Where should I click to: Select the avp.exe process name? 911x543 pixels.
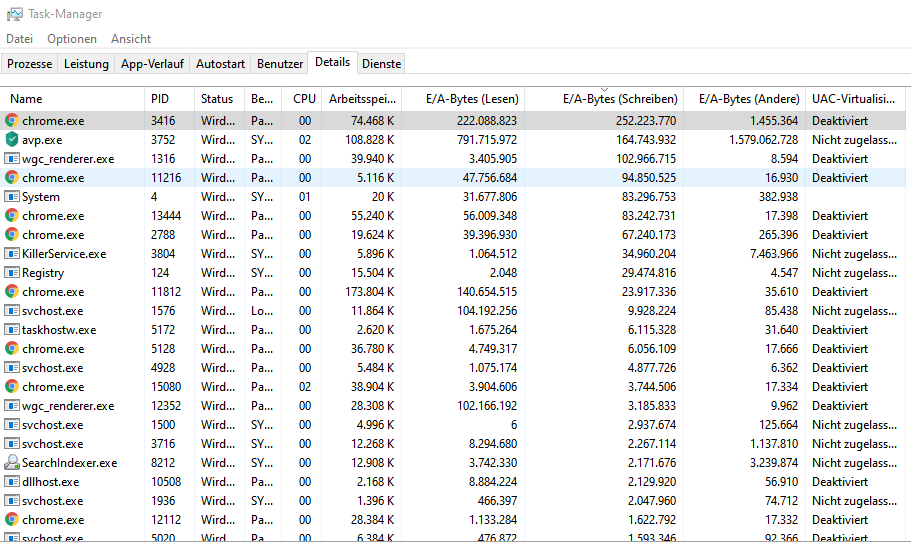pos(42,140)
